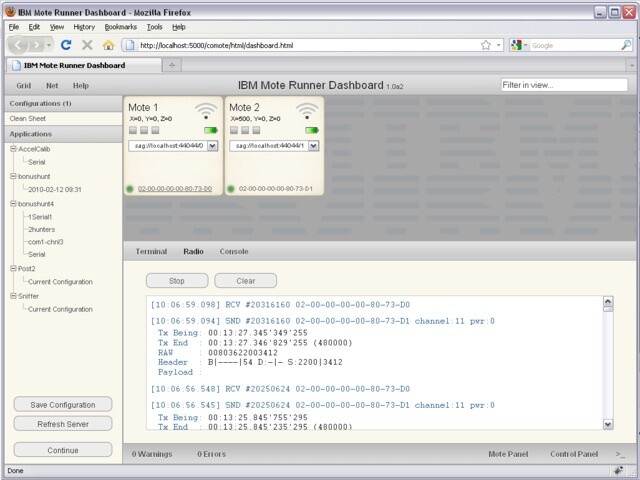Screen dimensions: 640x480
Task: Click the Stop loading X icon
Action: pyautogui.click(x=87, y=45)
